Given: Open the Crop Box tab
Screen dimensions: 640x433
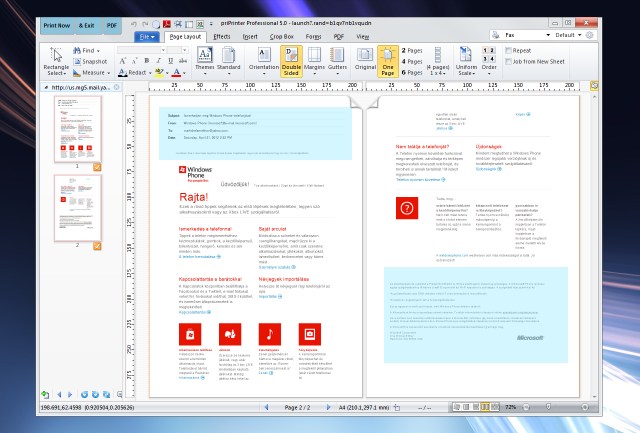Looking at the screenshot, I should click(x=281, y=36).
